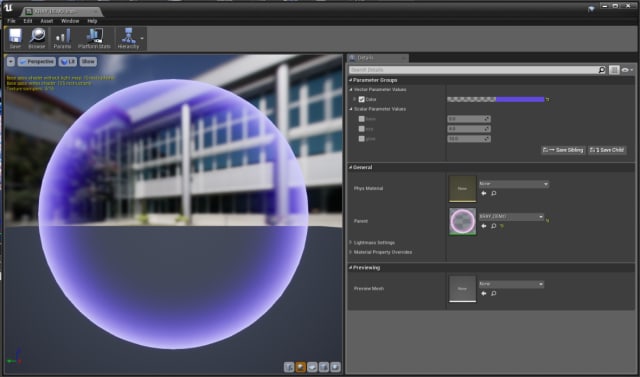Select the material instance asset tab
This screenshot has width=640, height=377.
tap(61, 12)
